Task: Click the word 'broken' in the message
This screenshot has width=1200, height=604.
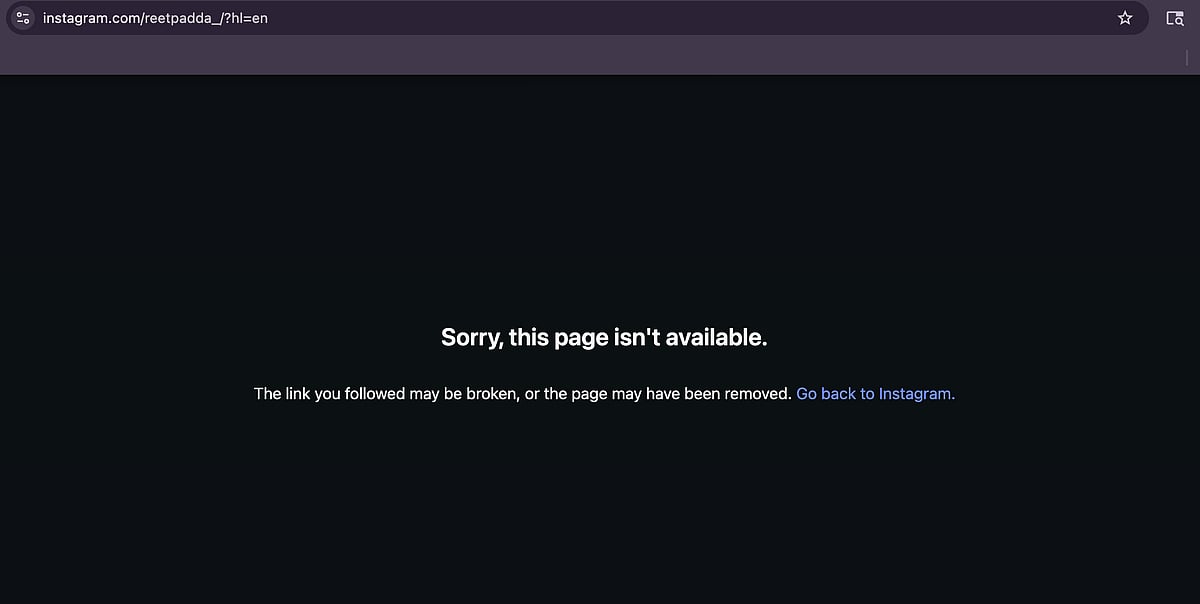Action: (490, 394)
